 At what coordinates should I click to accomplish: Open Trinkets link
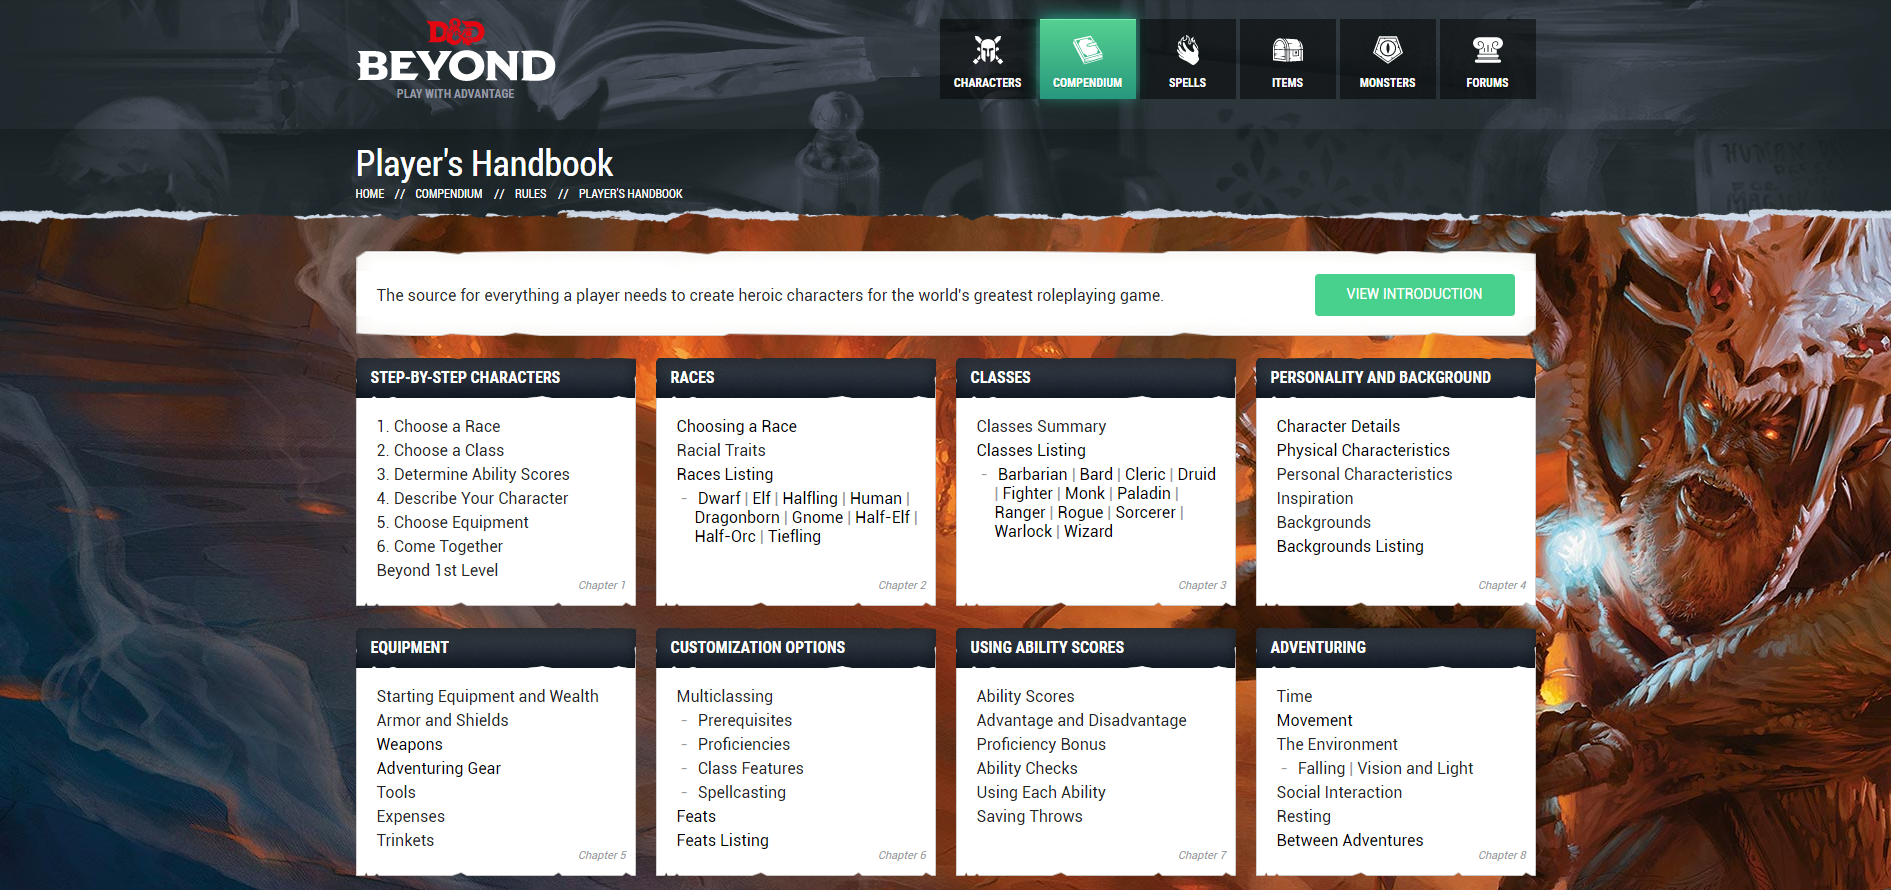405,840
